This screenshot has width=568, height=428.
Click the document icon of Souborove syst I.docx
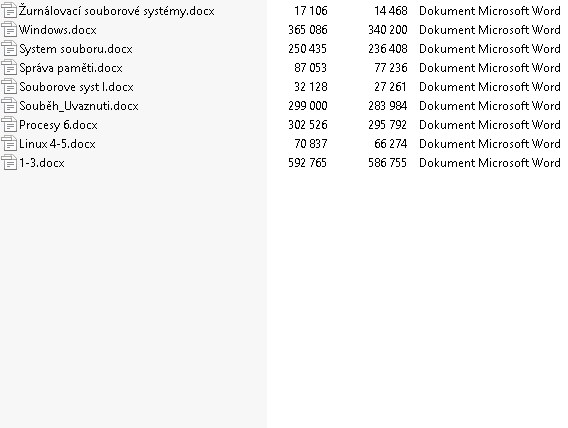9,87
